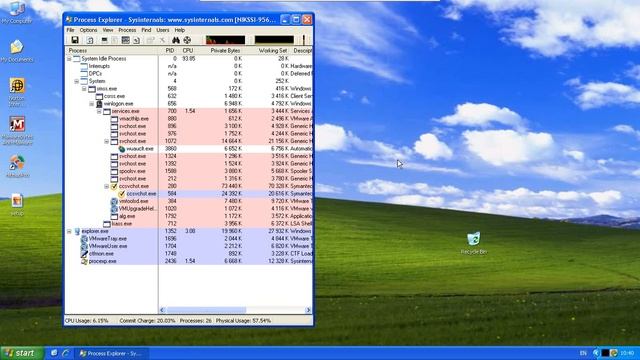Collapse the explorer.exe tree node

[x=69, y=231]
